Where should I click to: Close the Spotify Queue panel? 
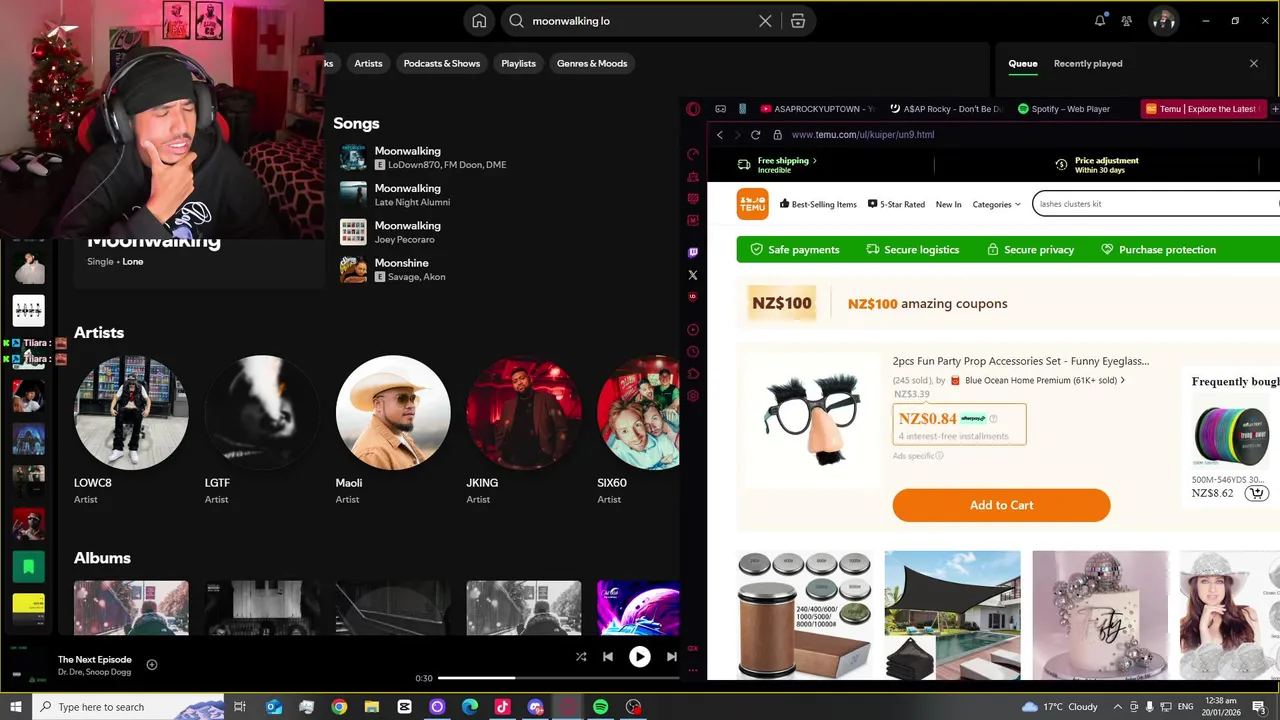pos(1254,63)
